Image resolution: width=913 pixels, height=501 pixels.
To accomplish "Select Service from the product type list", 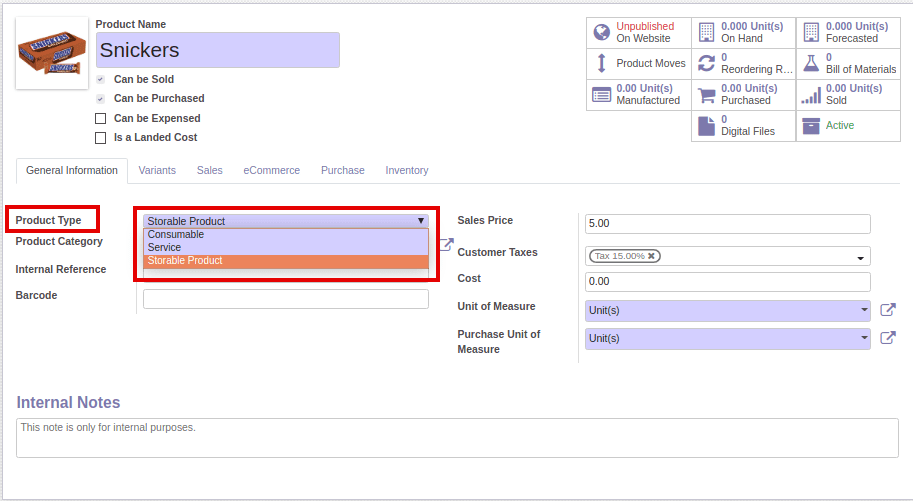I will (286, 247).
